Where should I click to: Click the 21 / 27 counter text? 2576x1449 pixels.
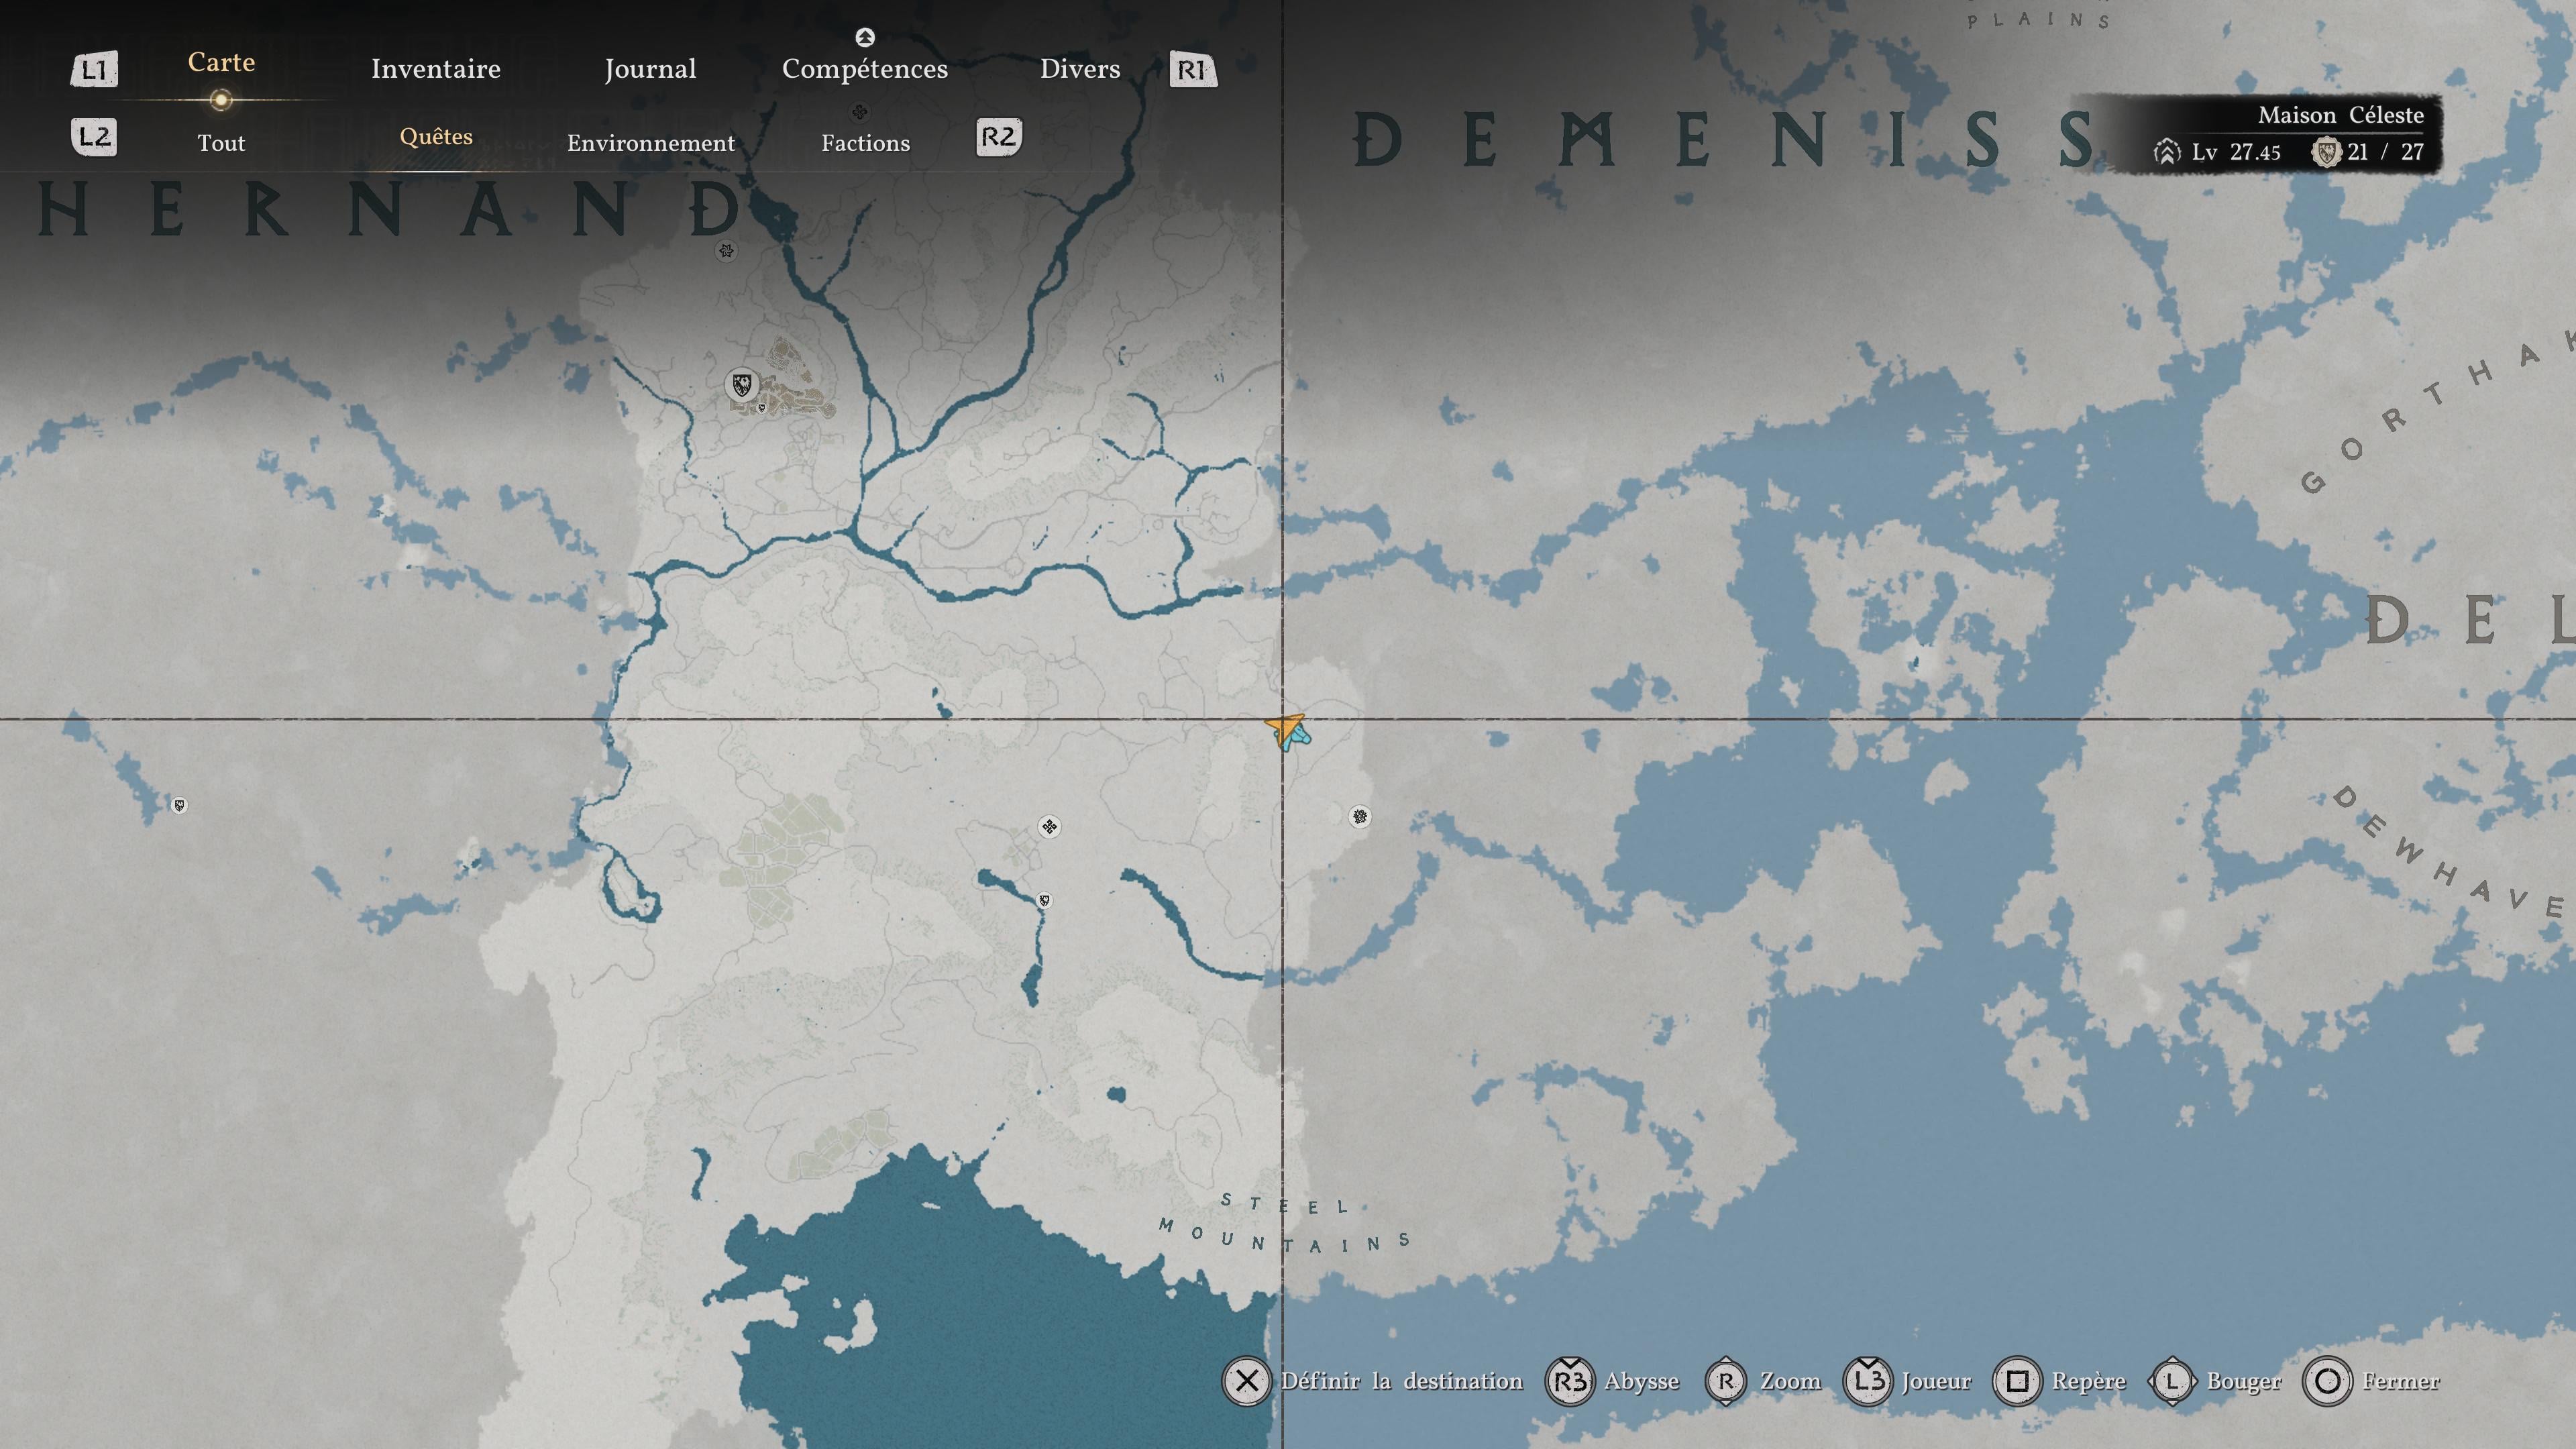(2386, 152)
